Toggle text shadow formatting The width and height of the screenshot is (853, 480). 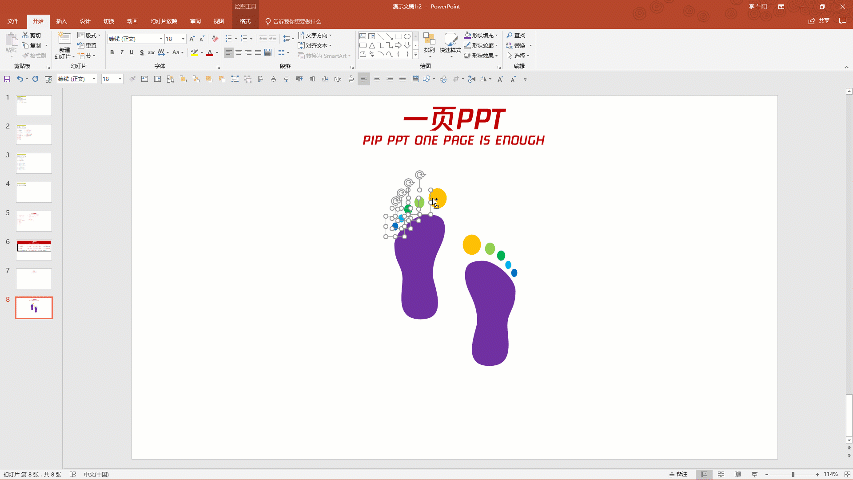coord(143,52)
